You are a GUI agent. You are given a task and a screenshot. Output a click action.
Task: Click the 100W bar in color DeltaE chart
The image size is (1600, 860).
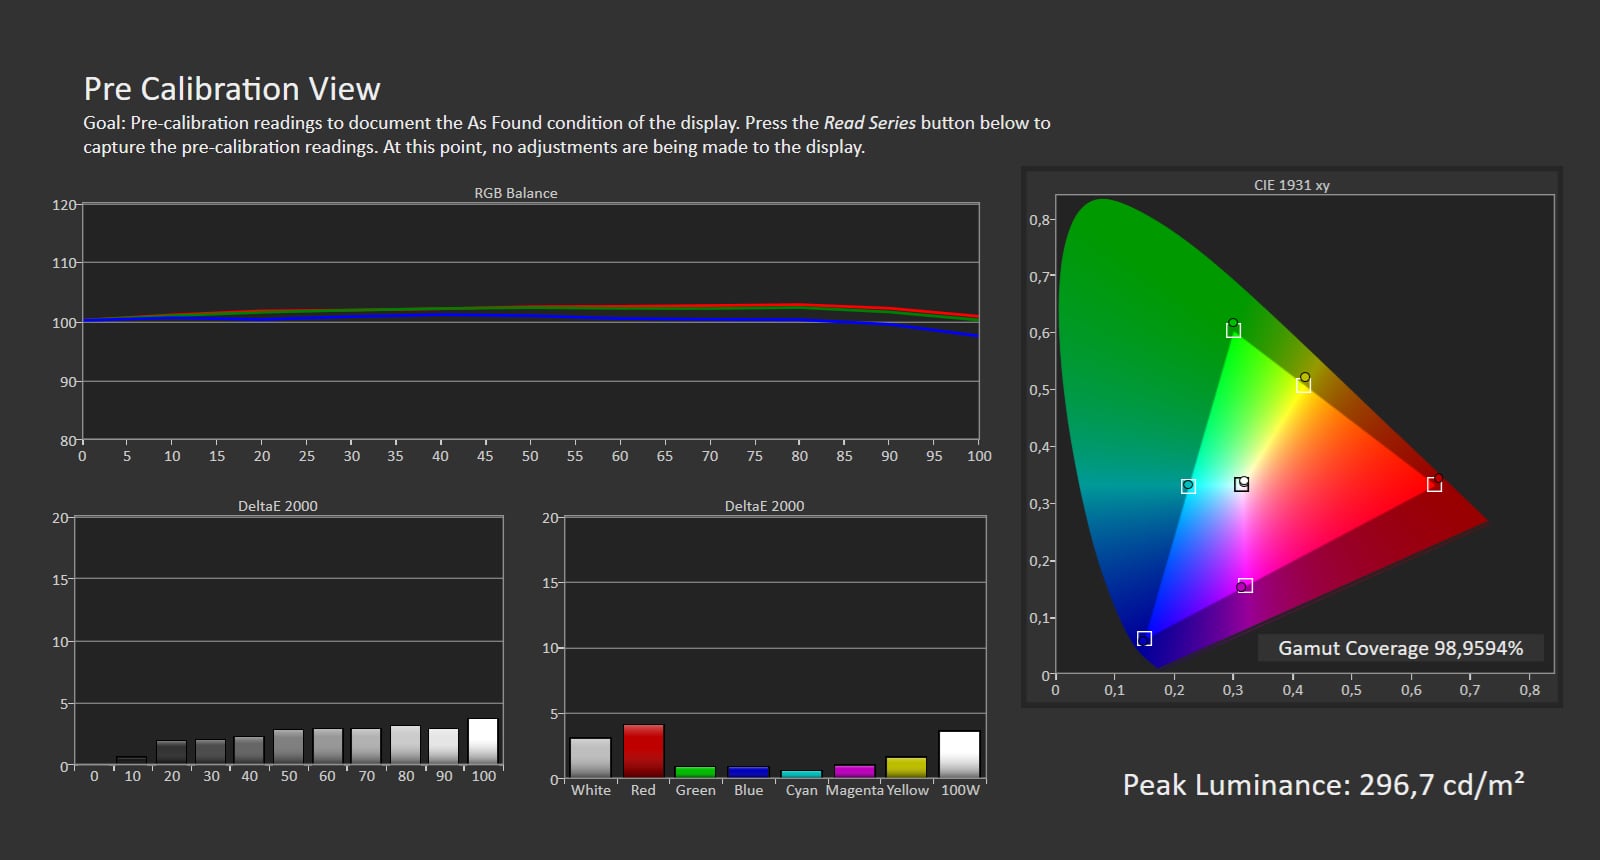959,754
